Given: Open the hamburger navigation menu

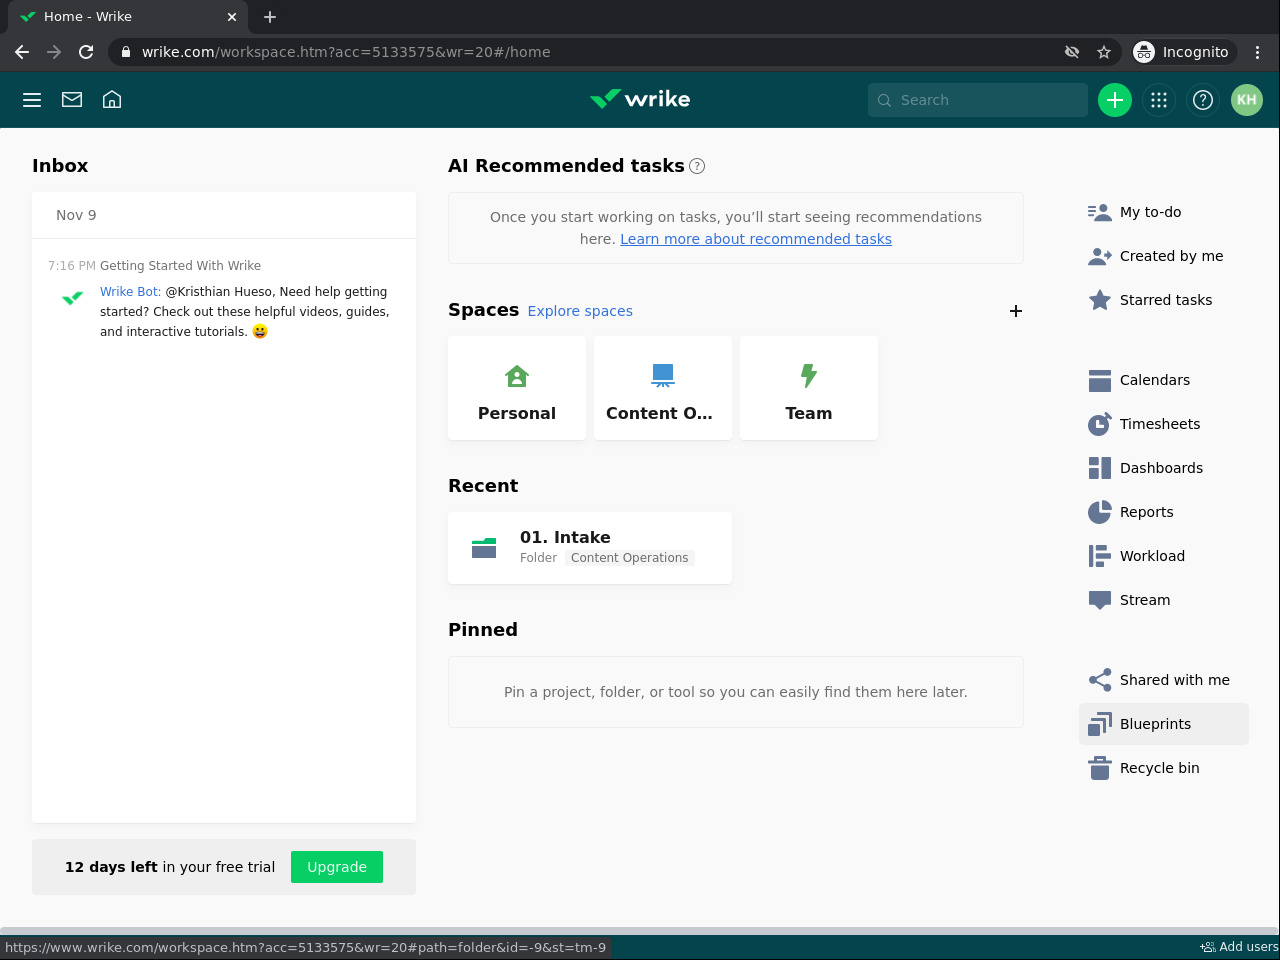Looking at the screenshot, I should coord(32,100).
